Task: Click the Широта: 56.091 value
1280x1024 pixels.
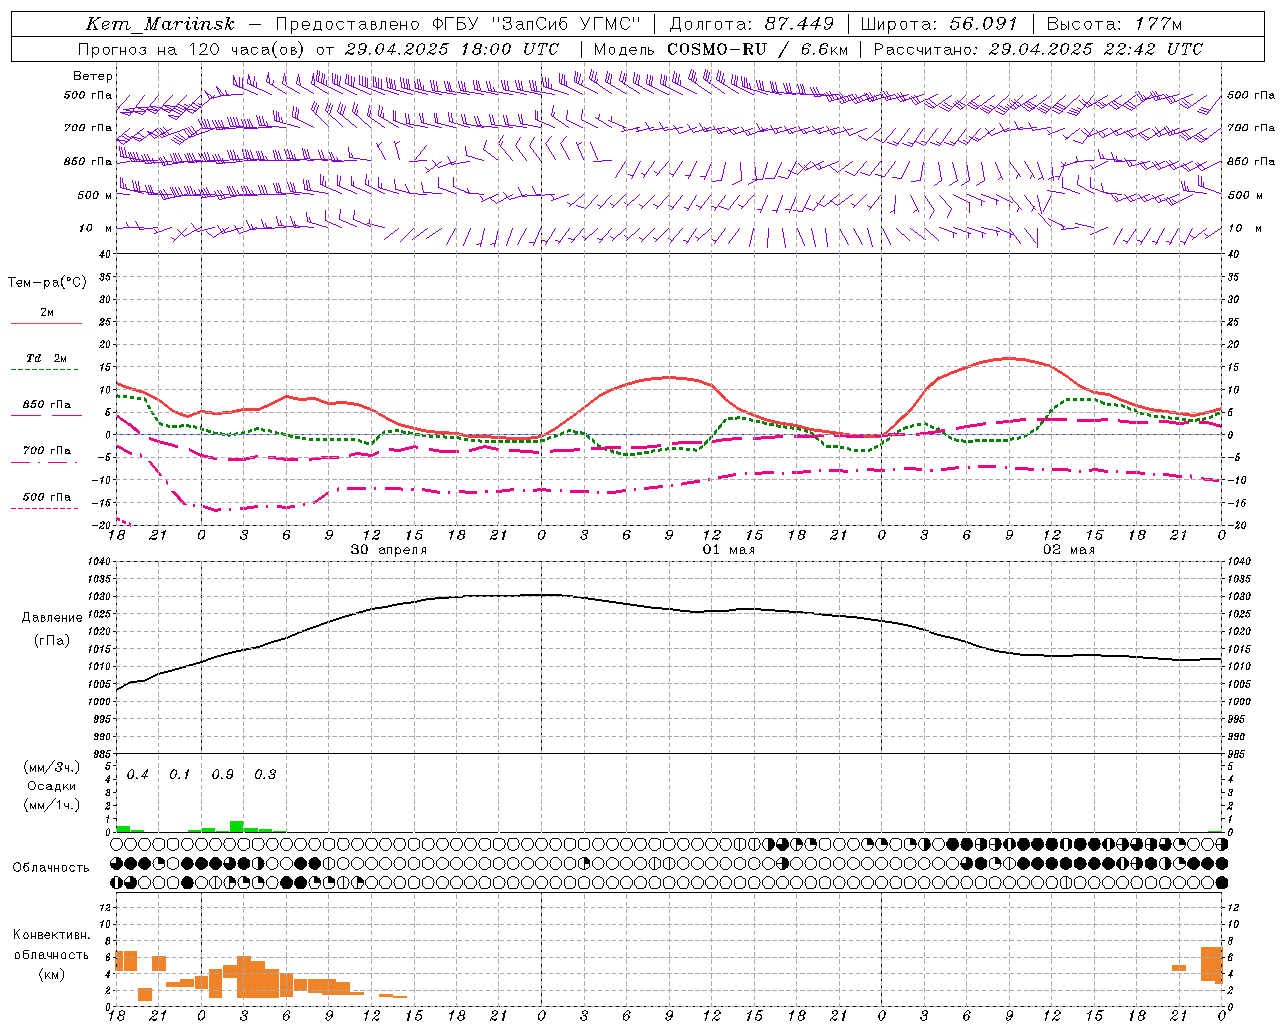Action: coord(939,24)
